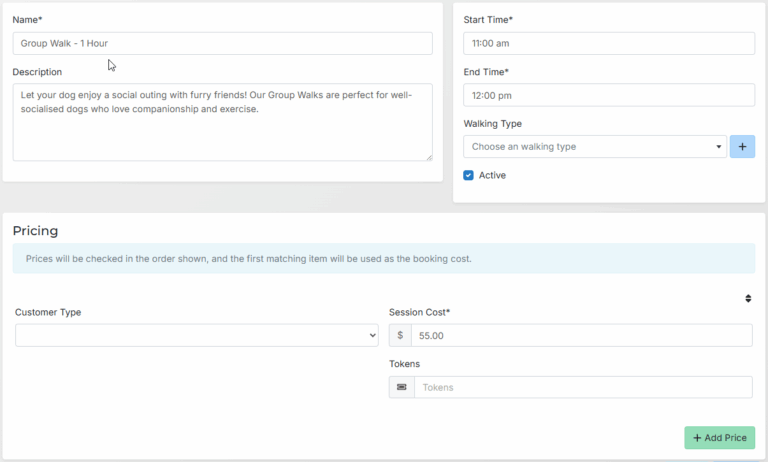Click into the empty Tokens input
This screenshot has height=462, width=768.
582,387
